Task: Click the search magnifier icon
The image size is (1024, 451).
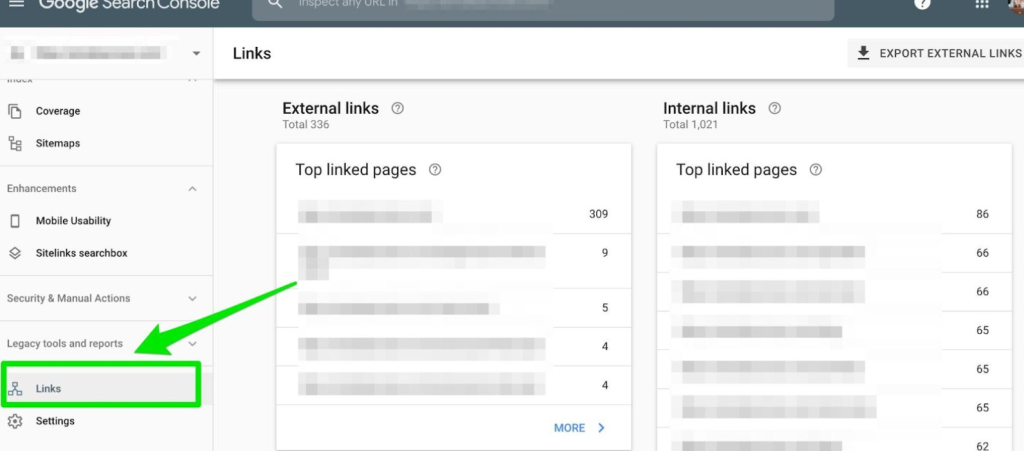Action: 276,4
